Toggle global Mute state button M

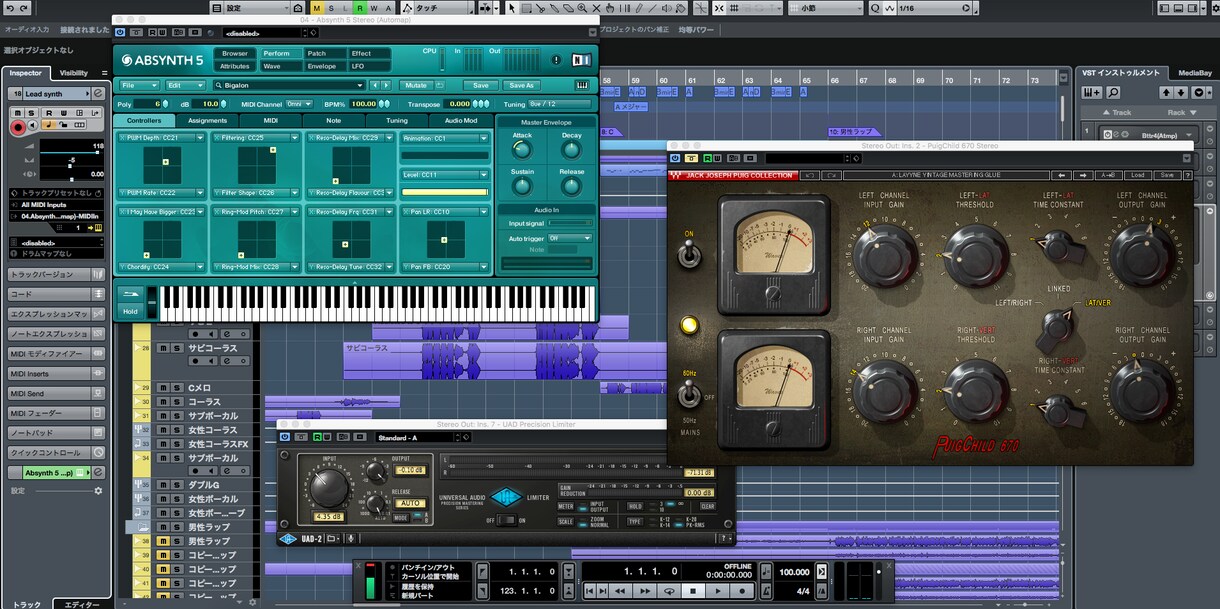(317, 8)
